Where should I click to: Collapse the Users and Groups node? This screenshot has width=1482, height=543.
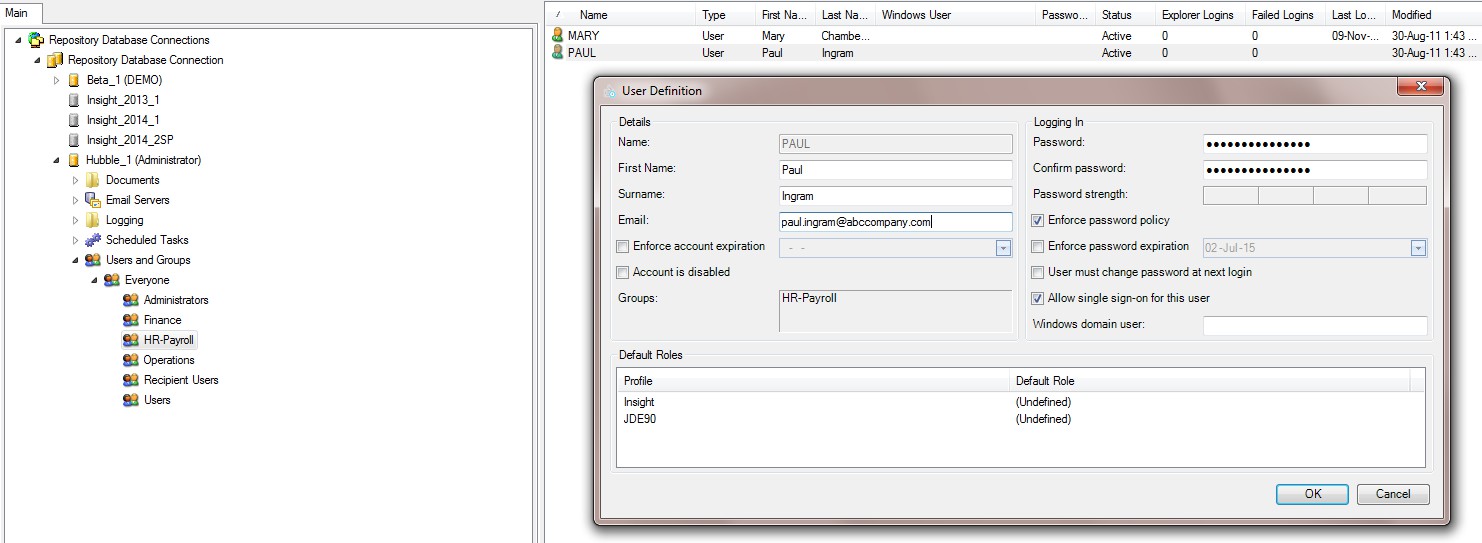[x=76, y=260]
